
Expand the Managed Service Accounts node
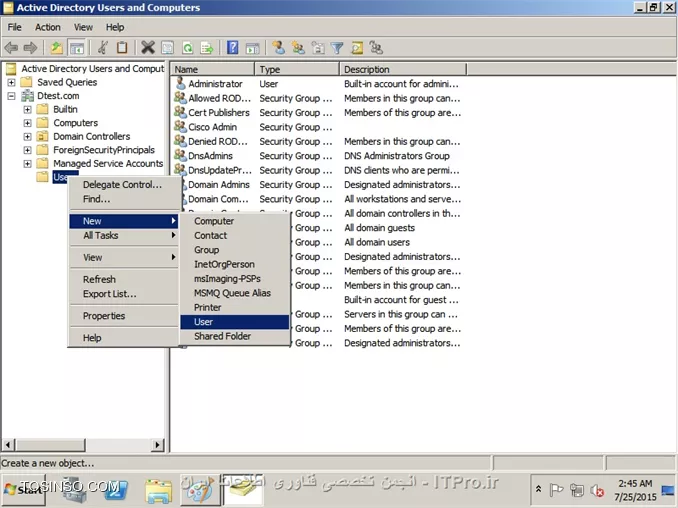coord(27,163)
